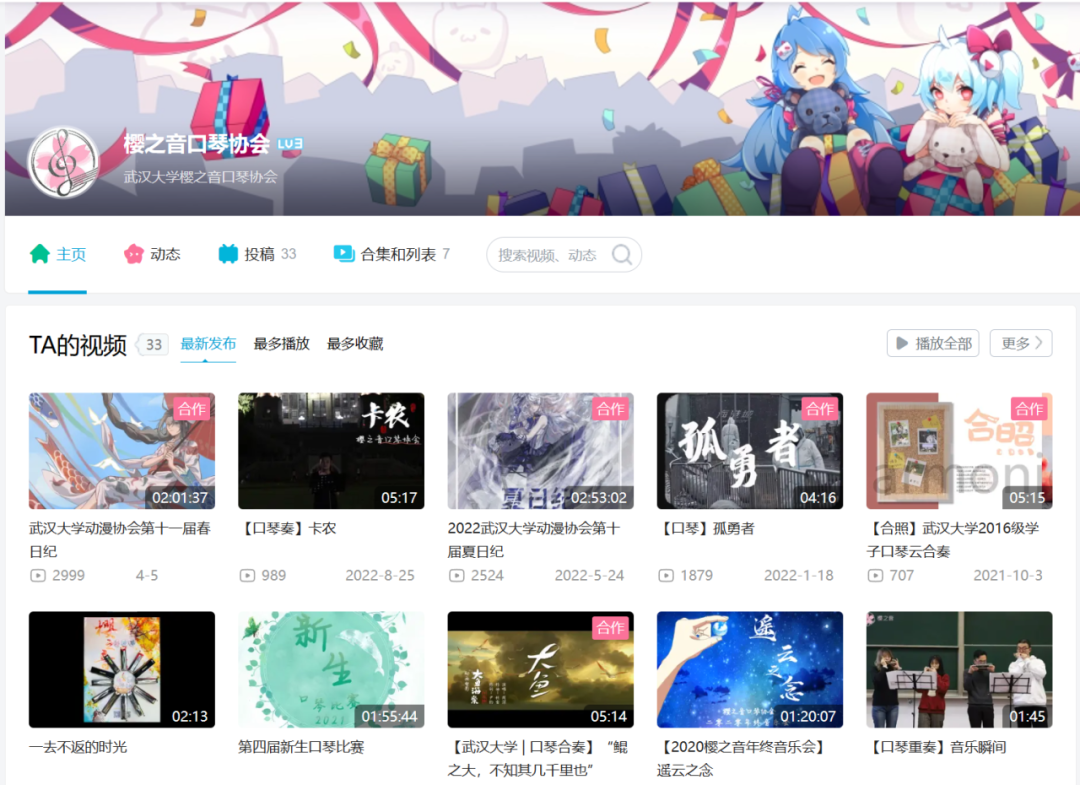Click the green home icon
Screen dimensions: 1080x785
pyautogui.click(x=40, y=254)
